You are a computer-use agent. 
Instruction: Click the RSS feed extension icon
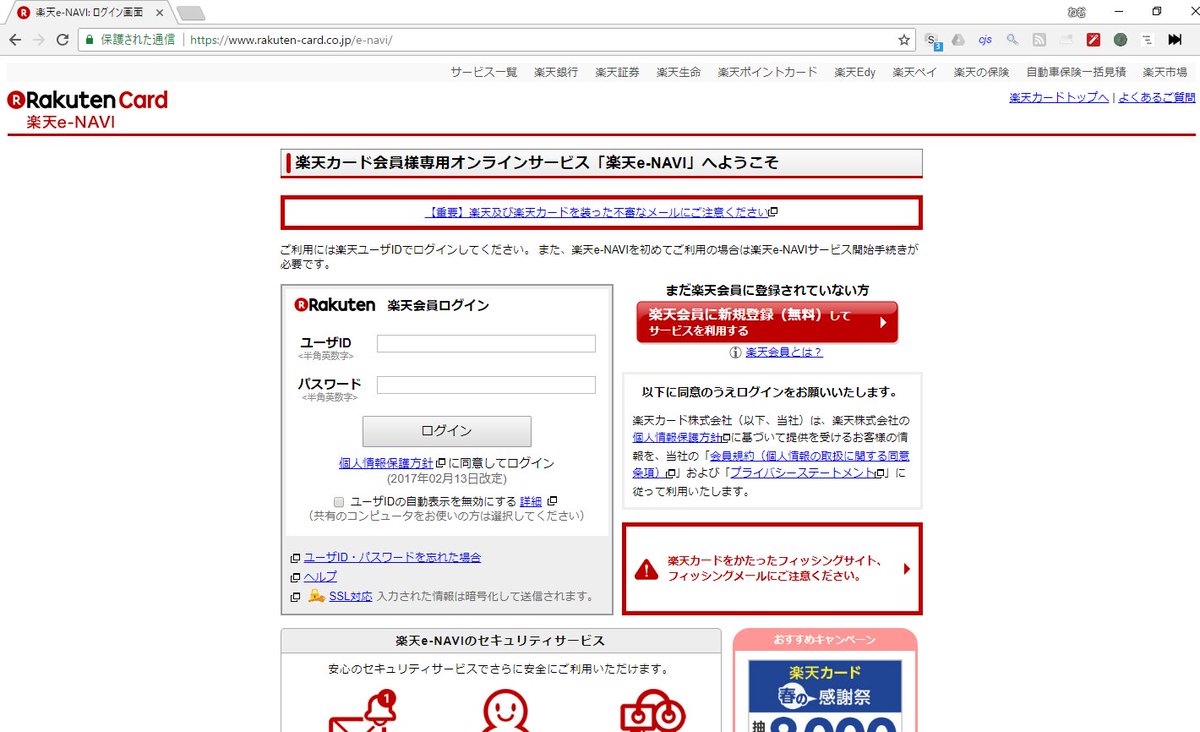click(x=1039, y=40)
